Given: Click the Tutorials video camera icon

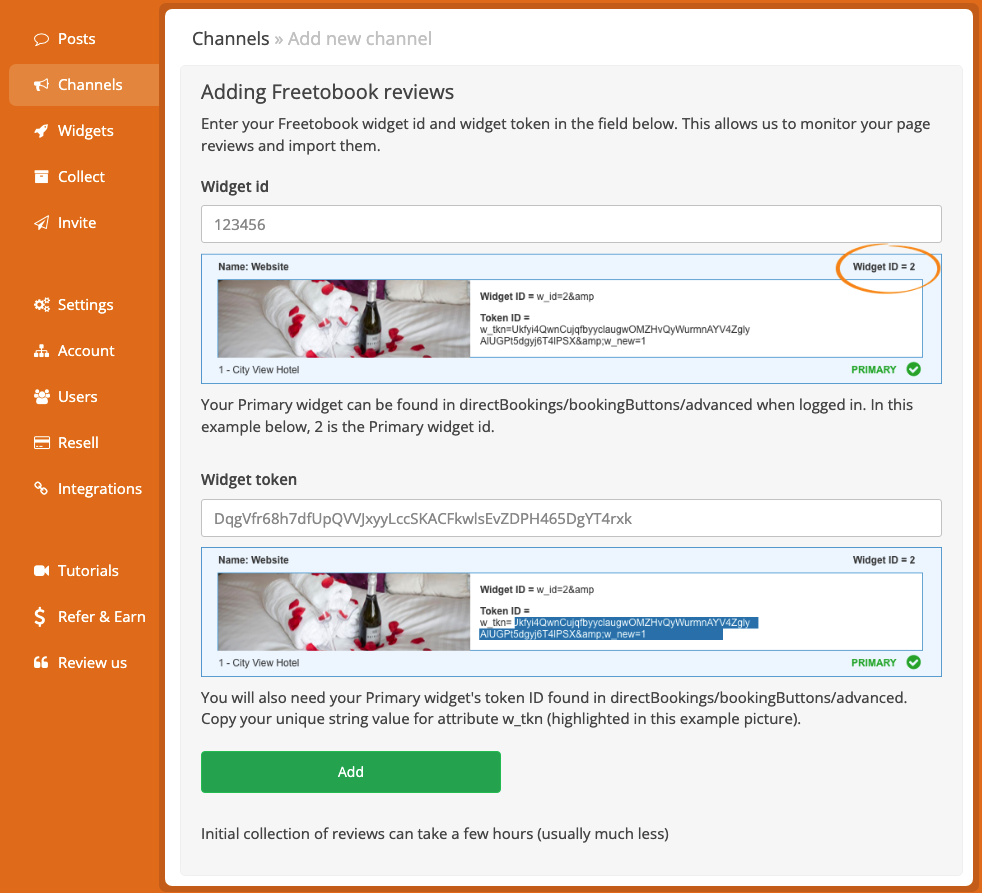Looking at the screenshot, I should [41, 570].
